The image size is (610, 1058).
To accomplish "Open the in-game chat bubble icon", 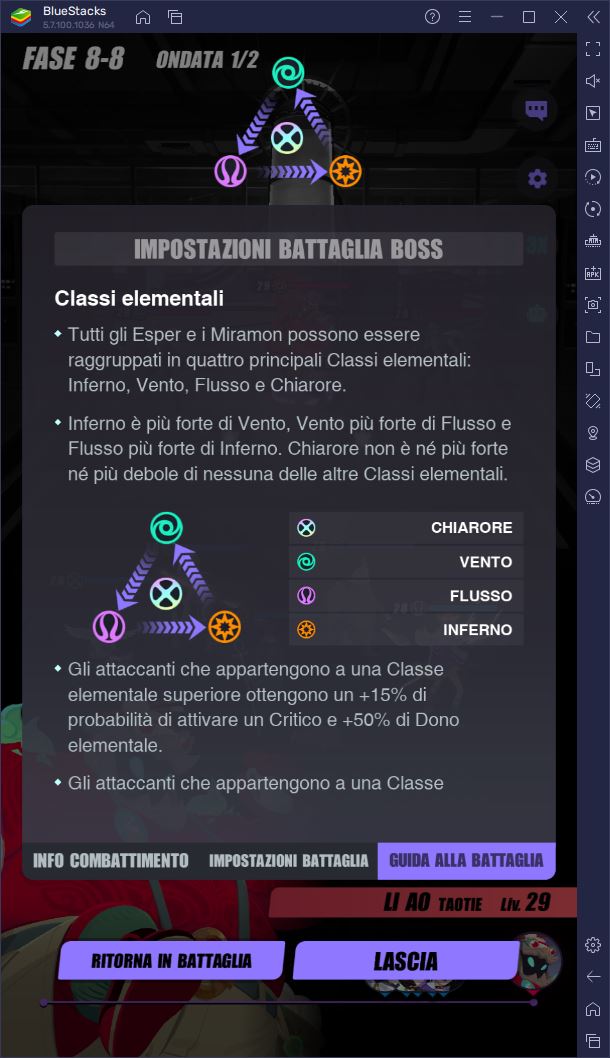I will tap(537, 111).
